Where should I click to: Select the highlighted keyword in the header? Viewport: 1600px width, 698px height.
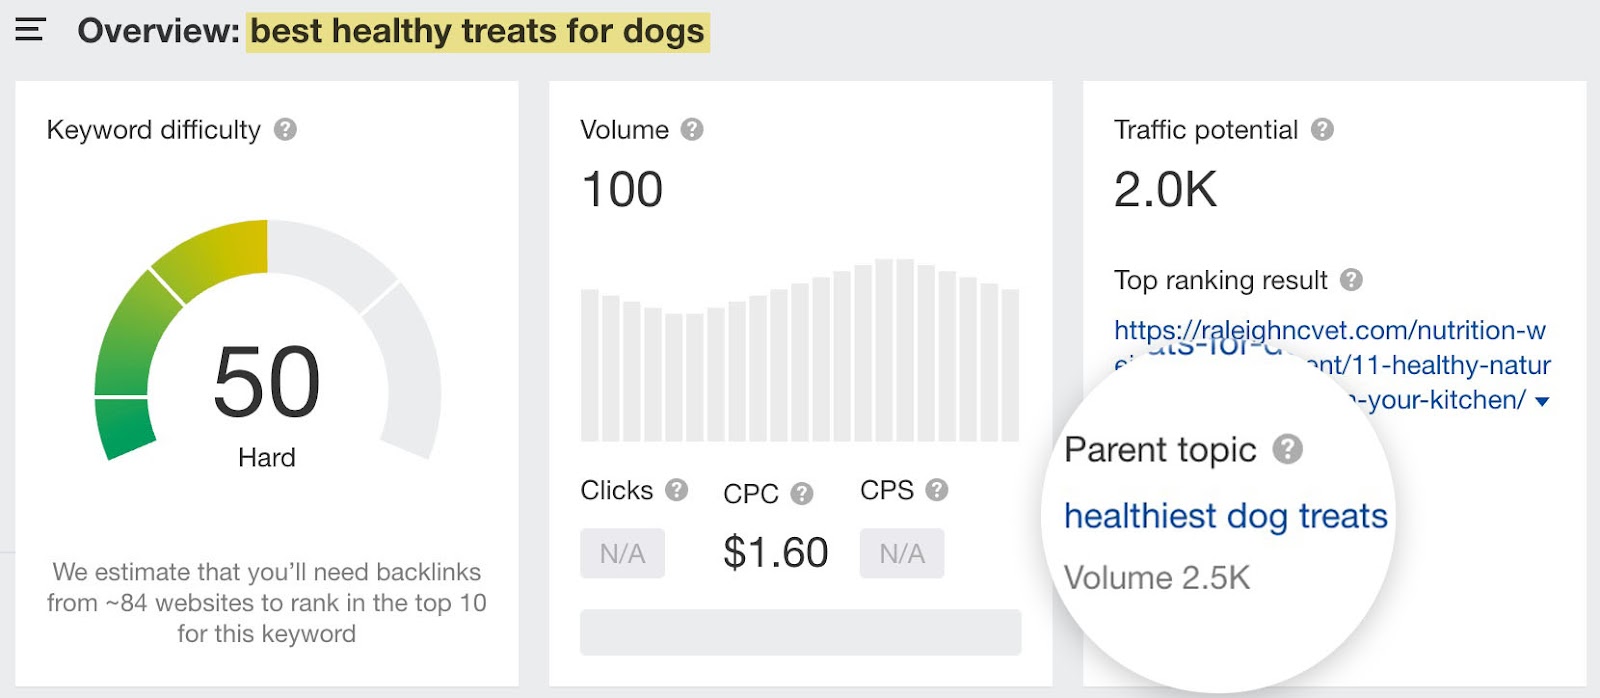pyautogui.click(x=478, y=31)
